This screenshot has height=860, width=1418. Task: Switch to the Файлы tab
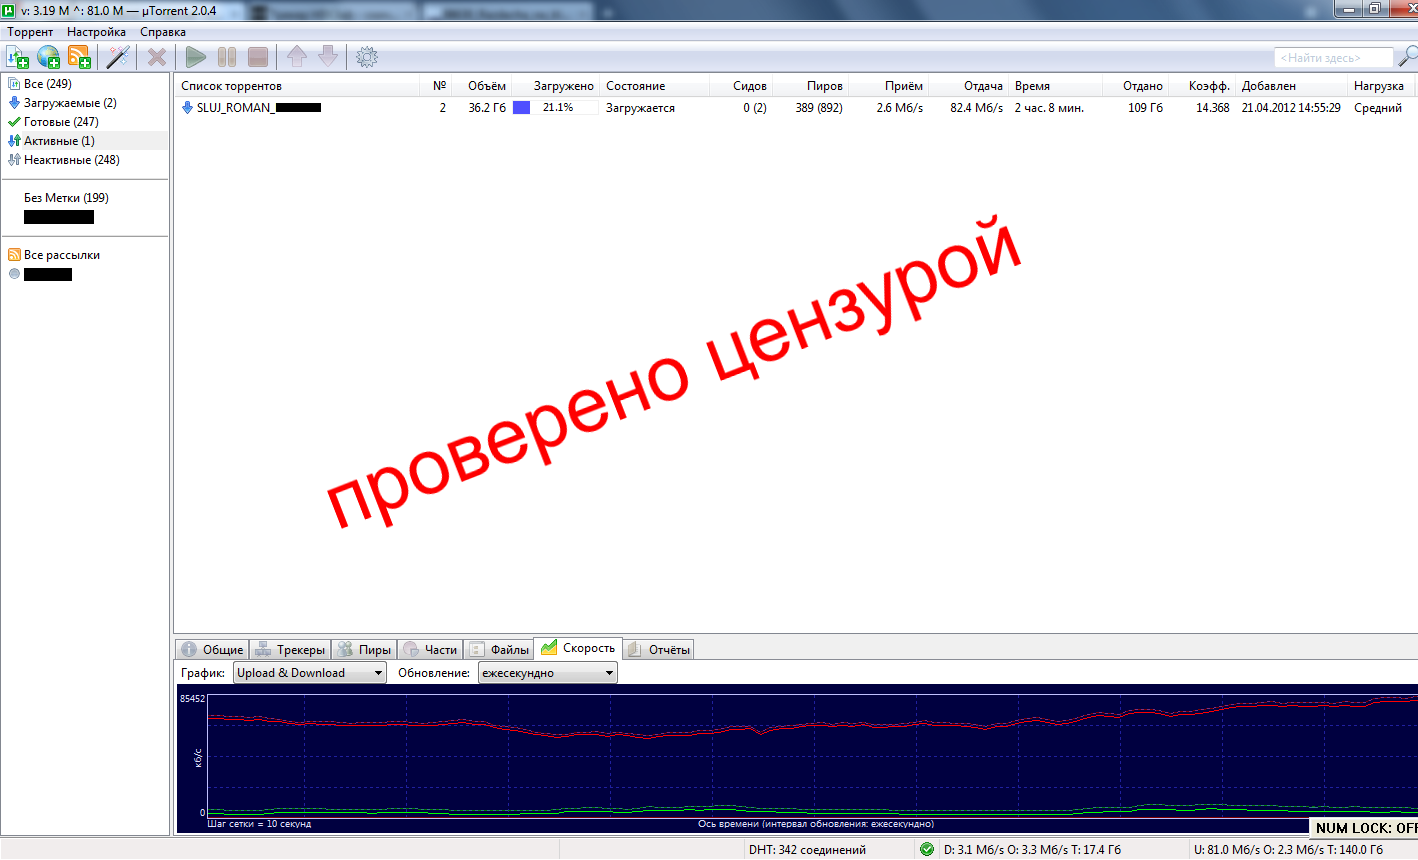pyautogui.click(x=499, y=650)
